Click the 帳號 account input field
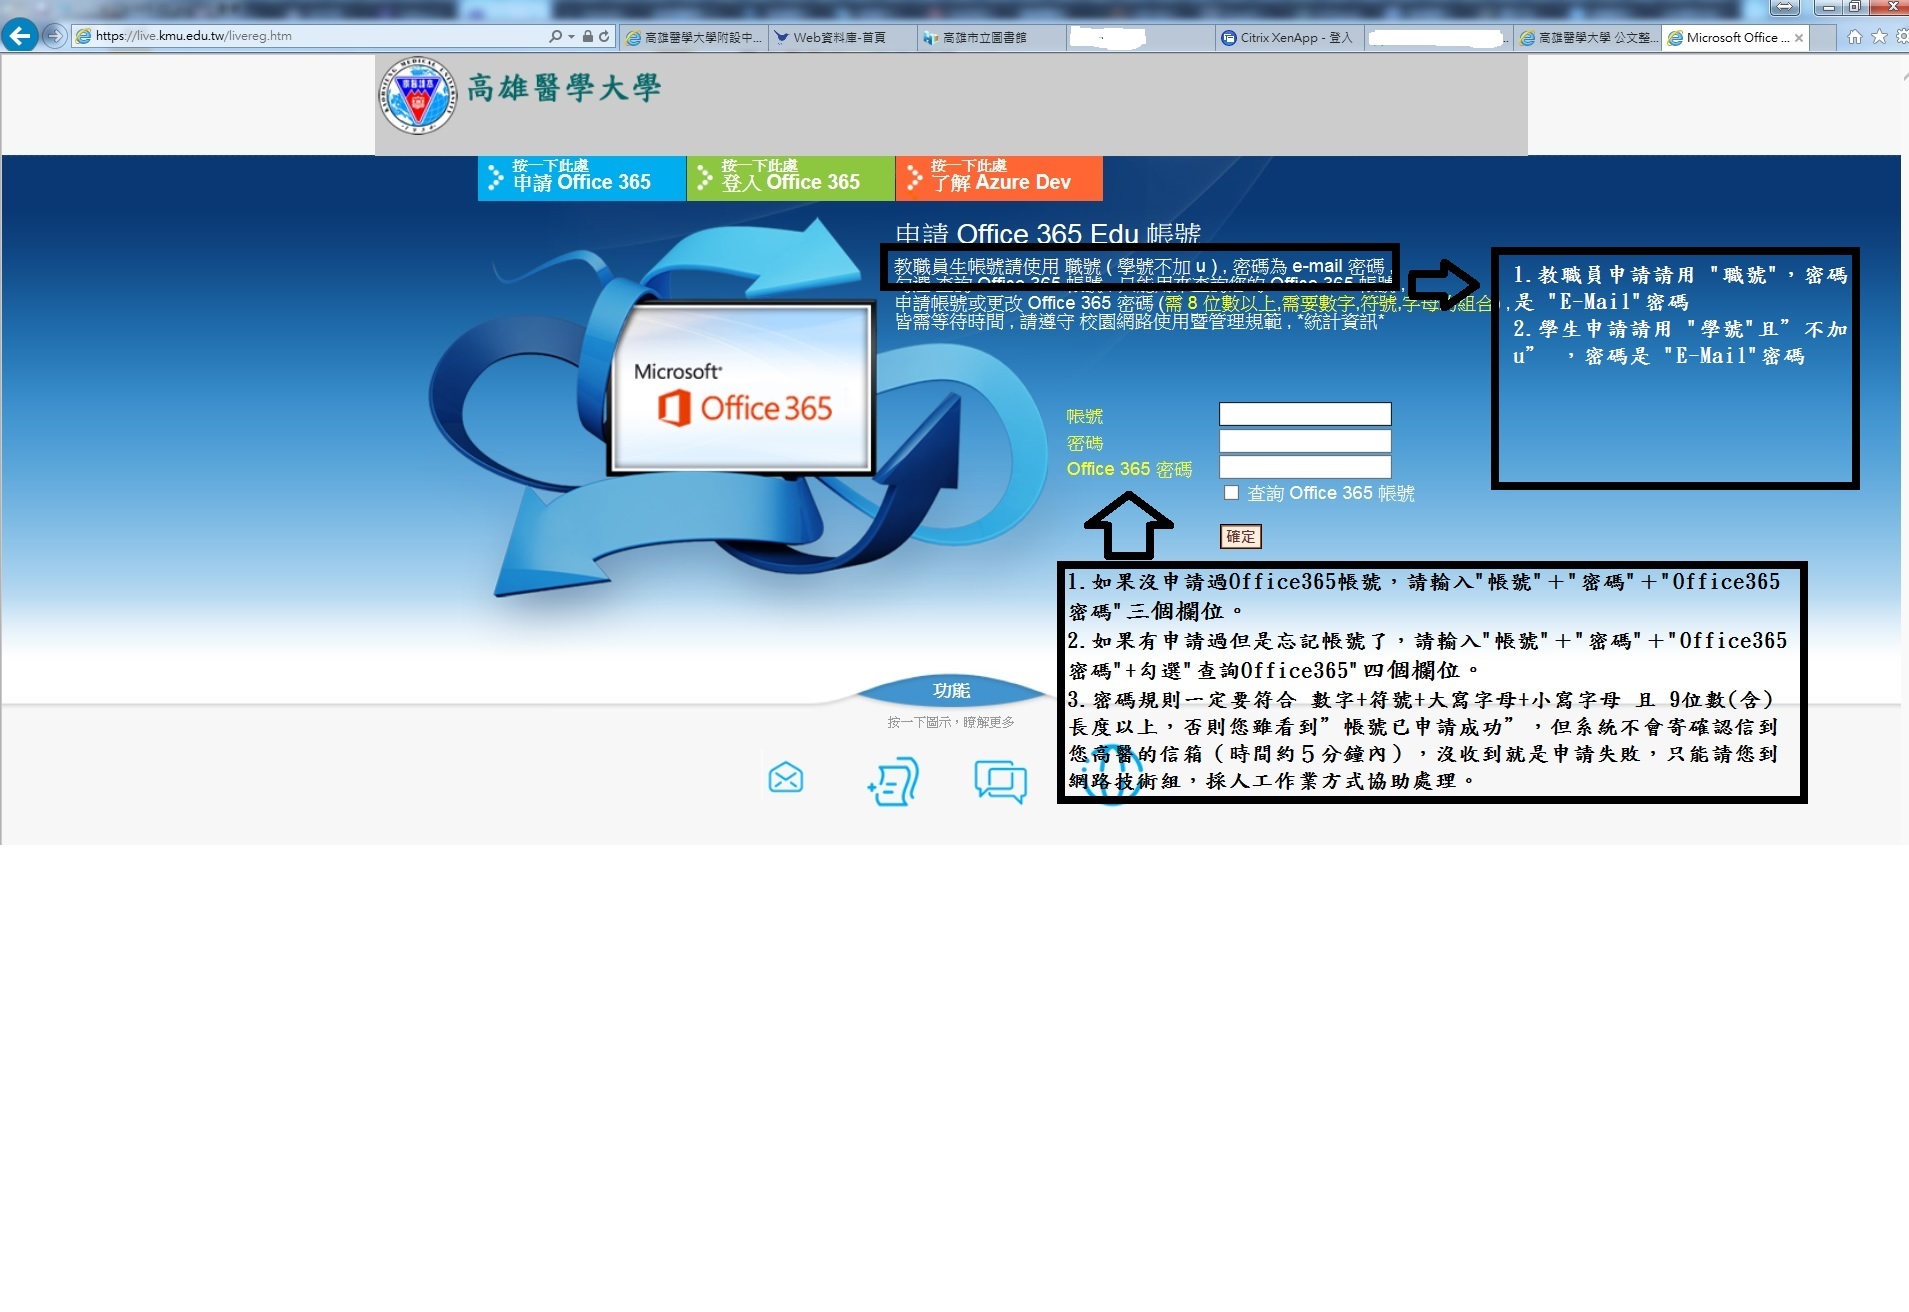The height and width of the screenshot is (1312, 1909). coord(1305,414)
